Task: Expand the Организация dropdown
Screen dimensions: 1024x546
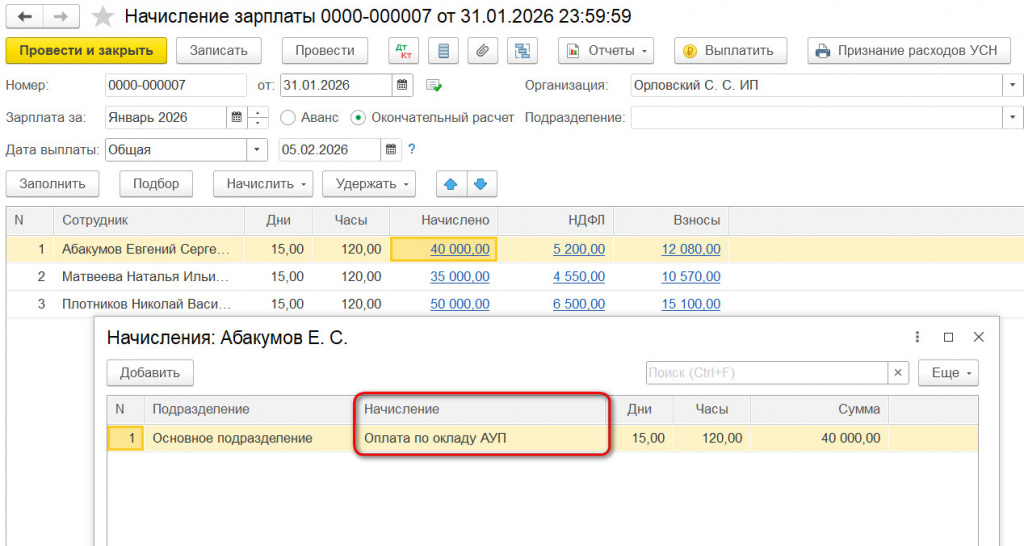Action: point(1012,85)
